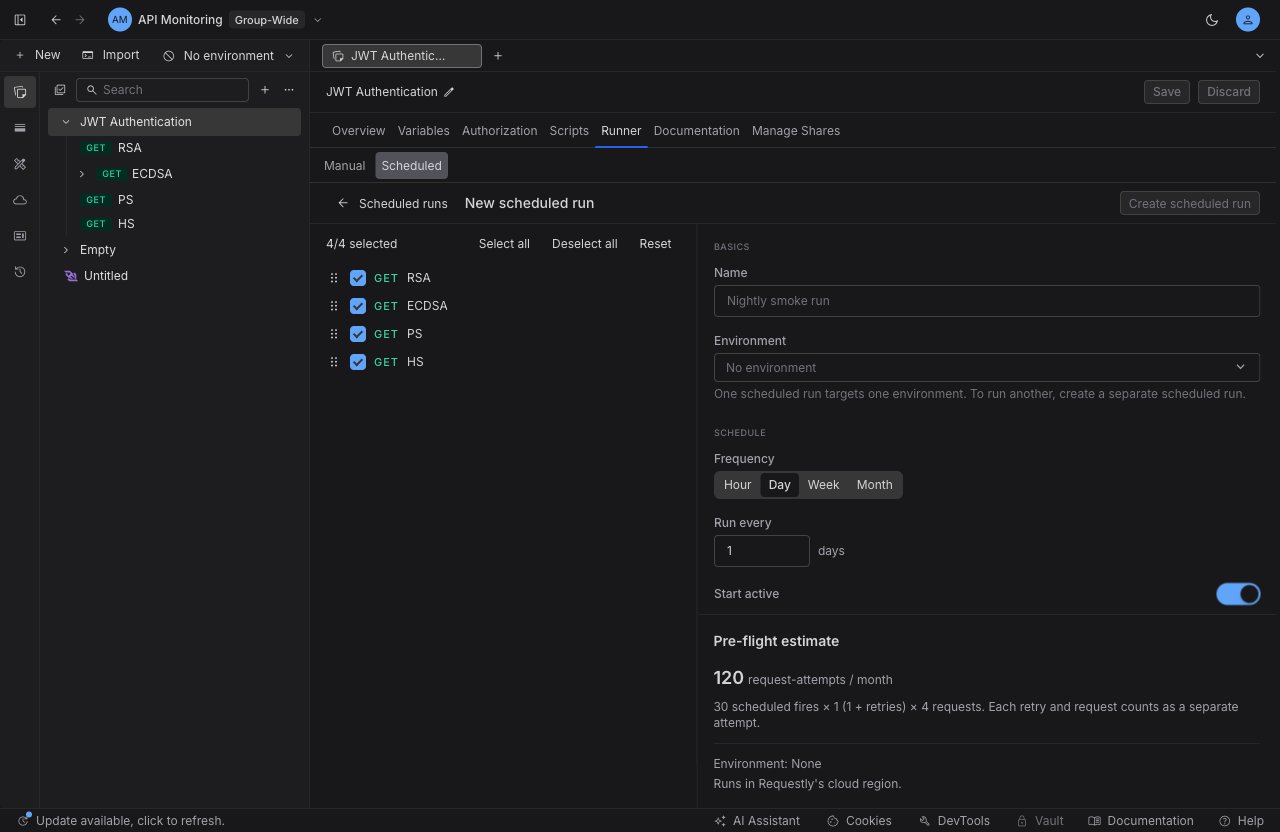Click the AM workspace avatar
1280x832 pixels.
(x=120, y=19)
